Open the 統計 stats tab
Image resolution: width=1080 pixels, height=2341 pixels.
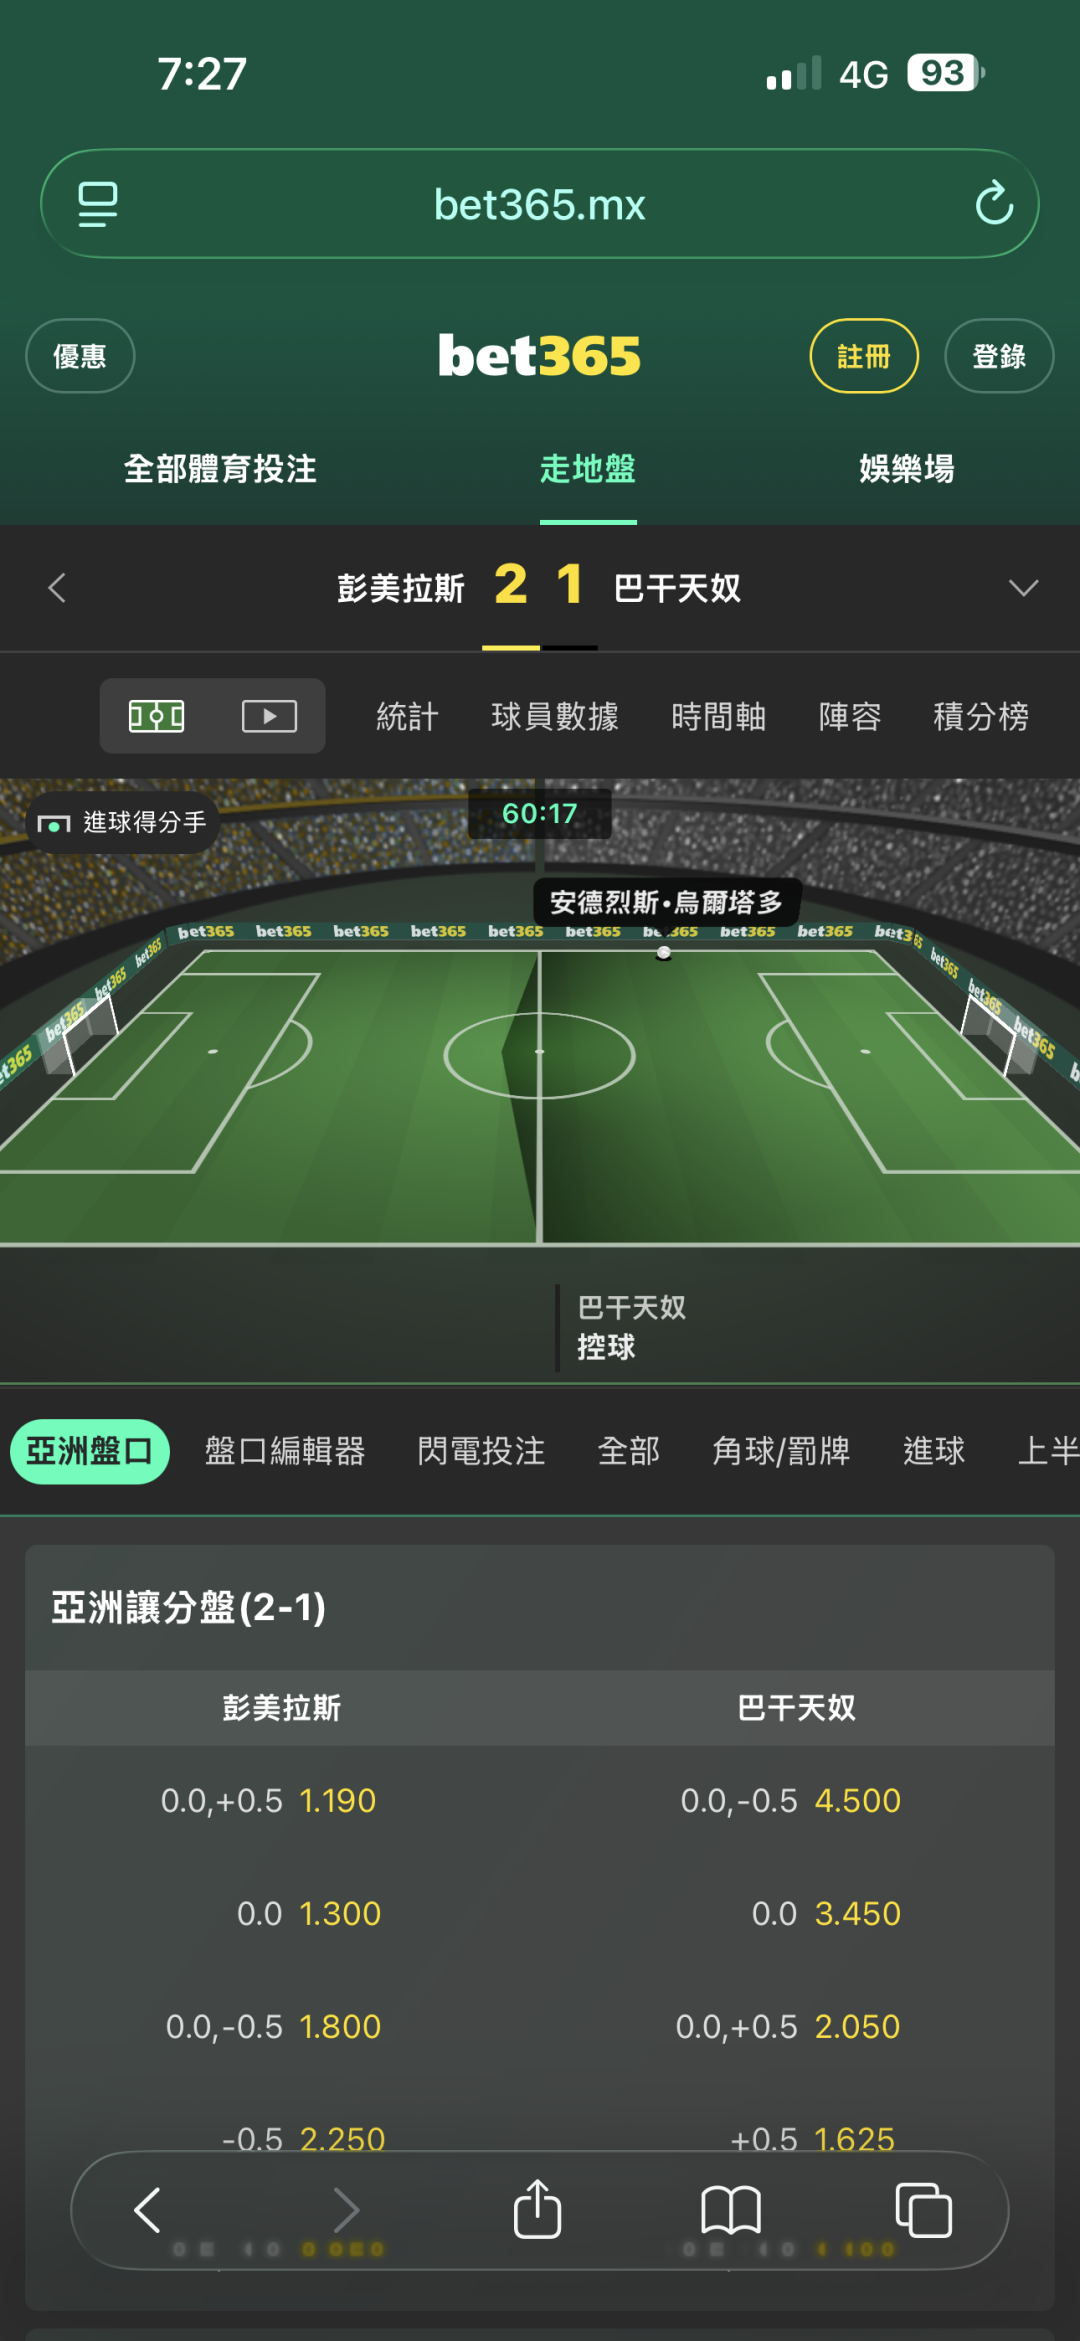[407, 716]
